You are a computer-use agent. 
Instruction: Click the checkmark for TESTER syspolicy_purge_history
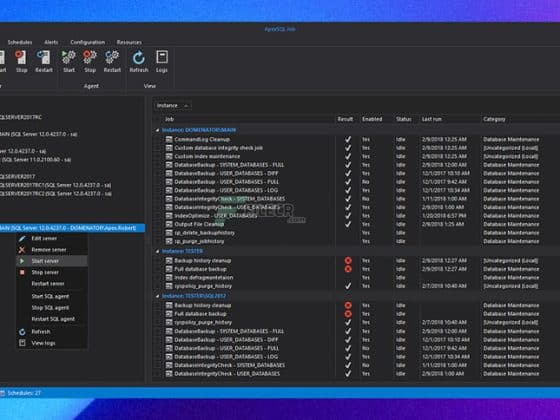[348, 286]
